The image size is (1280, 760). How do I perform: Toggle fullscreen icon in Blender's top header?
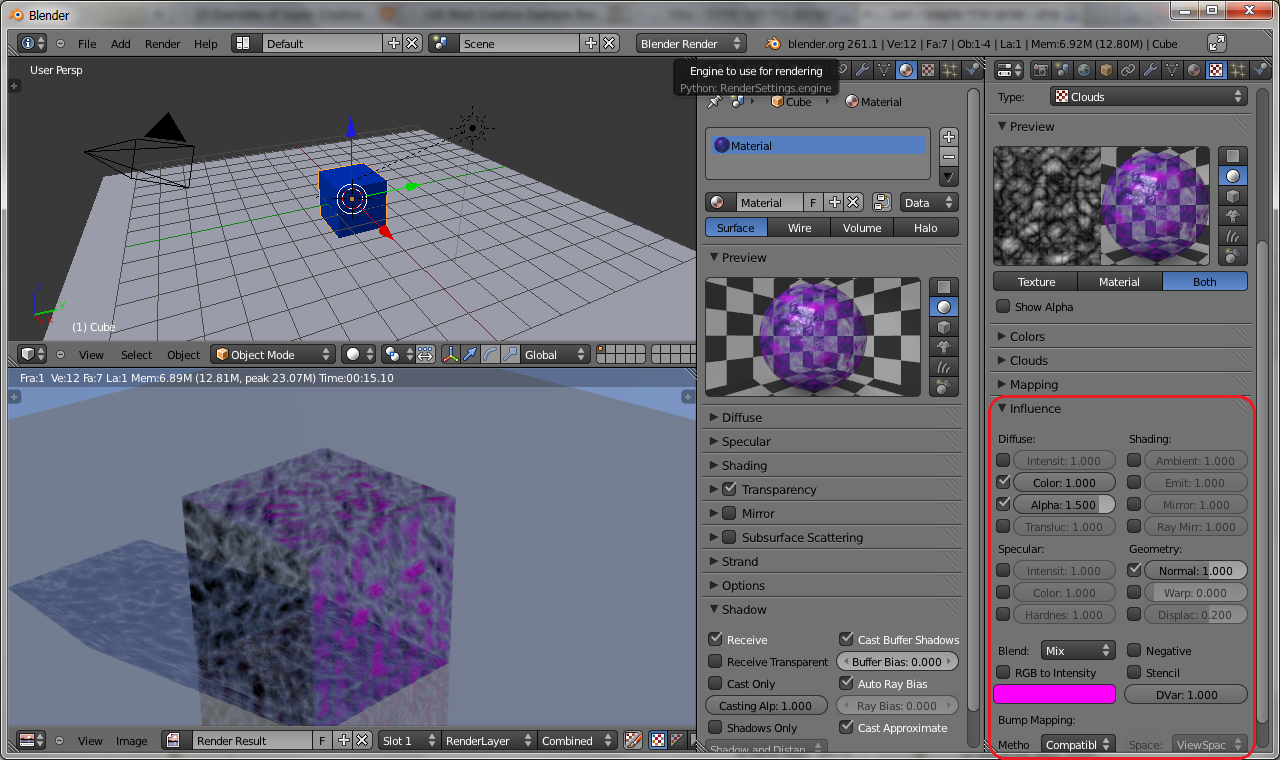[1217, 43]
